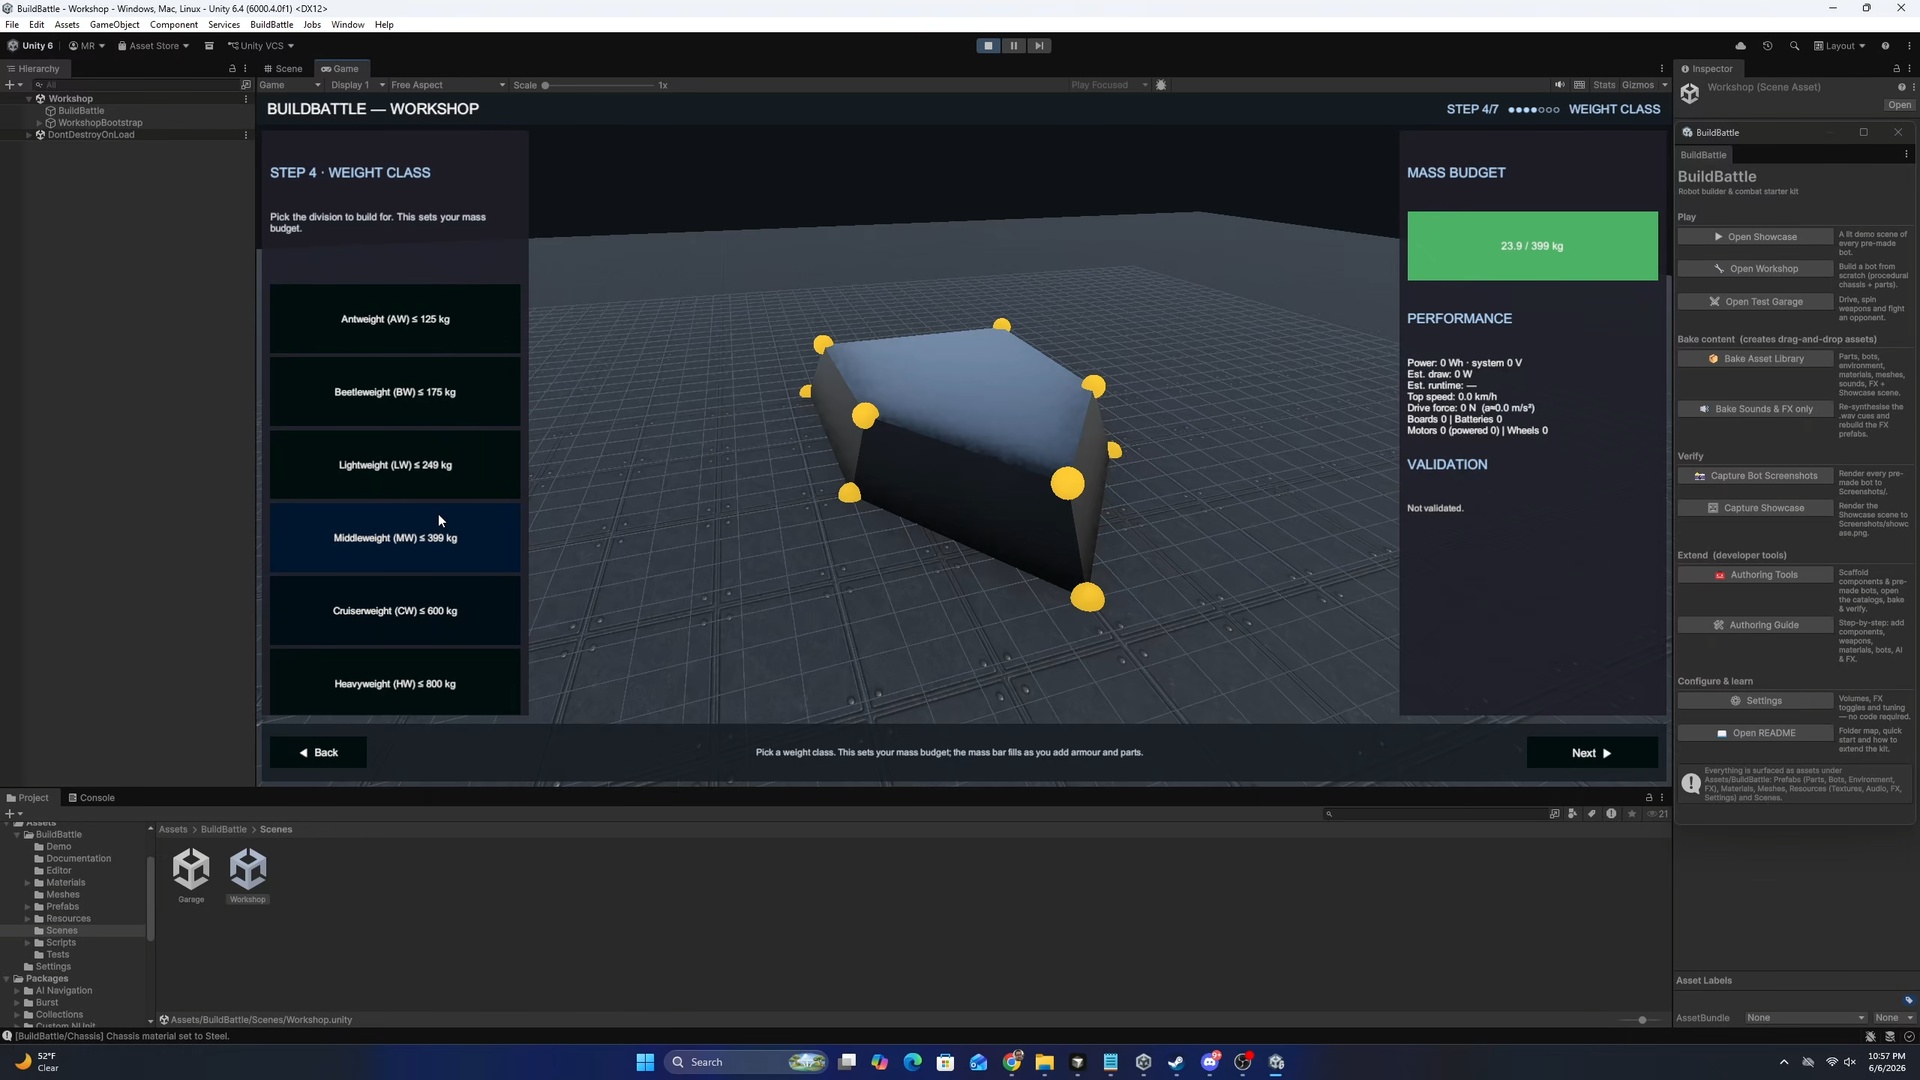Mute audio in Game view
This screenshot has height=1080, width=1920.
pos(1560,85)
